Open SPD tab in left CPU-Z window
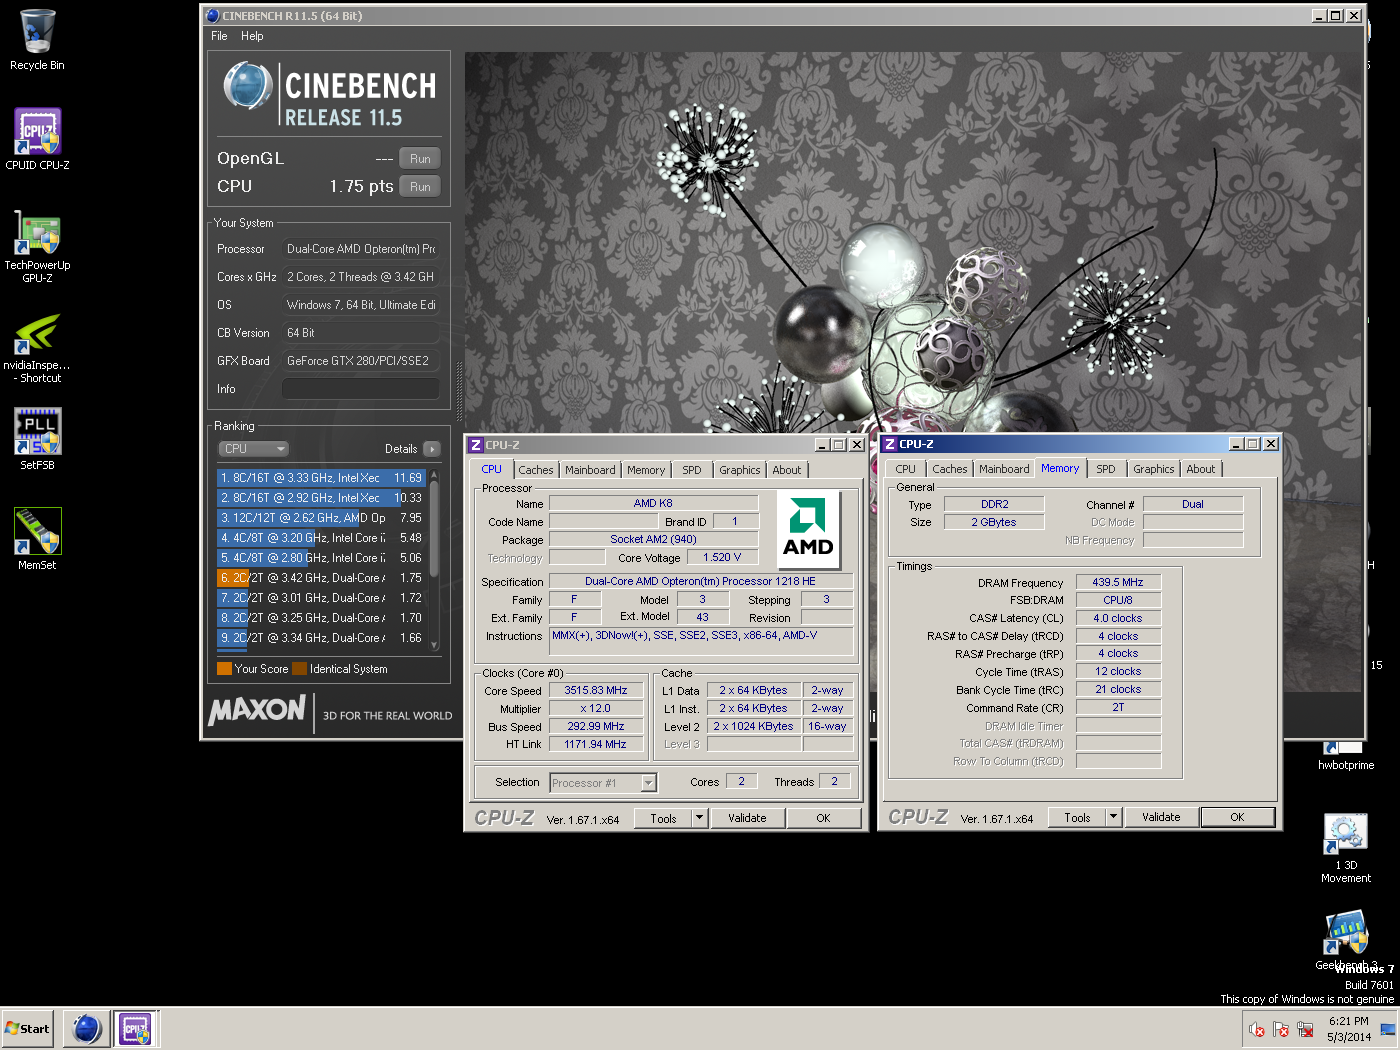The image size is (1400, 1050). 692,470
